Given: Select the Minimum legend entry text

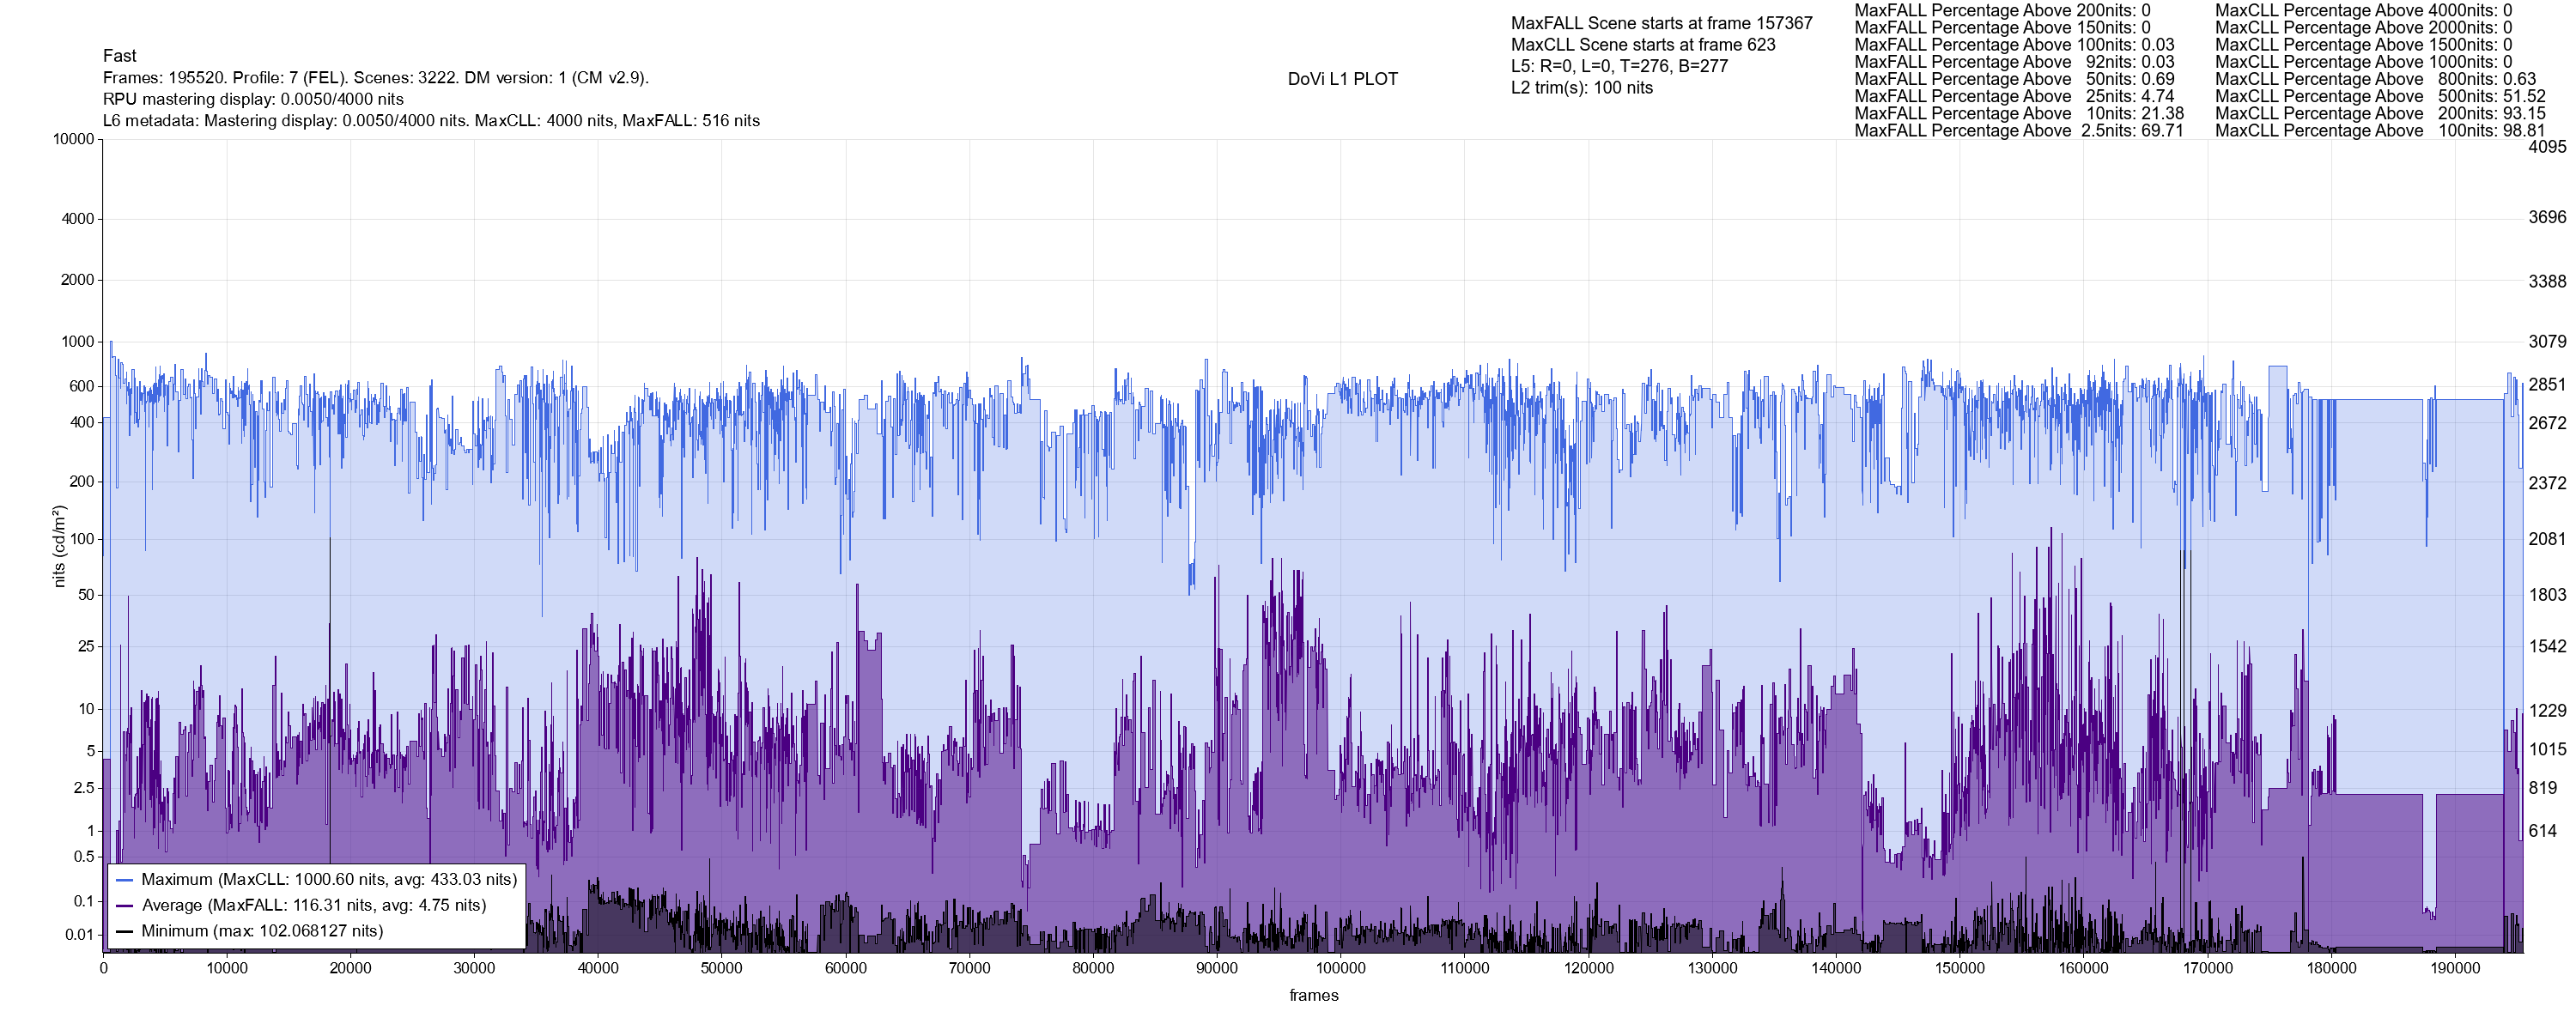Looking at the screenshot, I should click(x=262, y=931).
